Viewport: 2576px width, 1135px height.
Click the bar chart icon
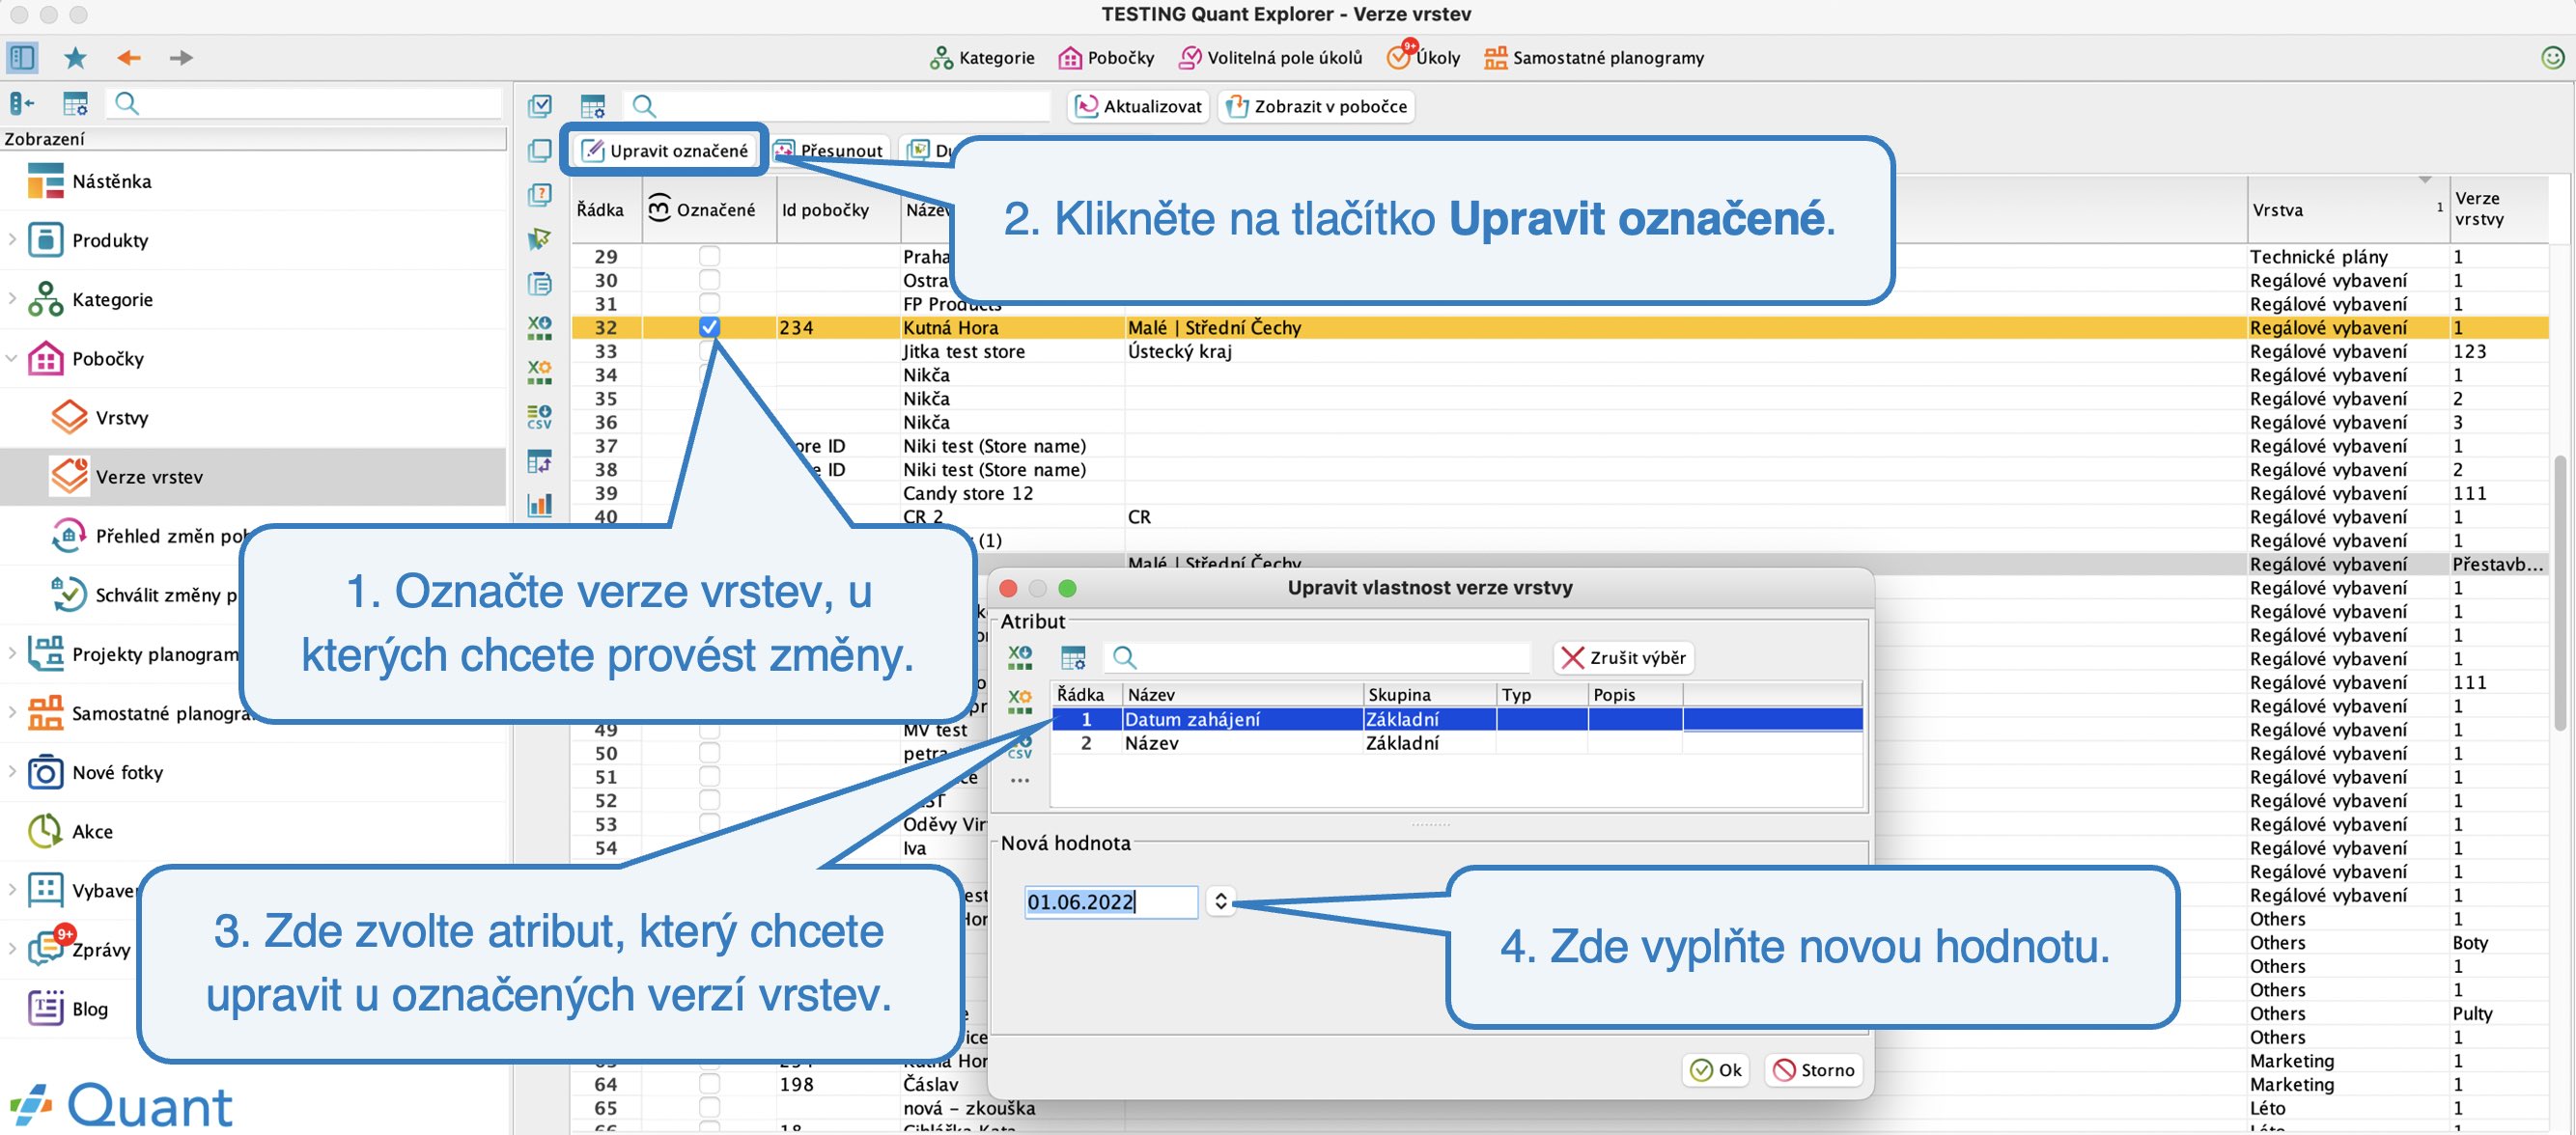[540, 505]
